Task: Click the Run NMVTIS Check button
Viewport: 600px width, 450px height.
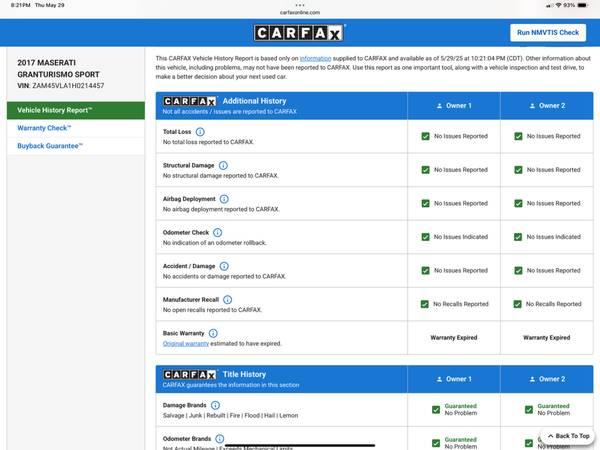Action: pos(548,33)
